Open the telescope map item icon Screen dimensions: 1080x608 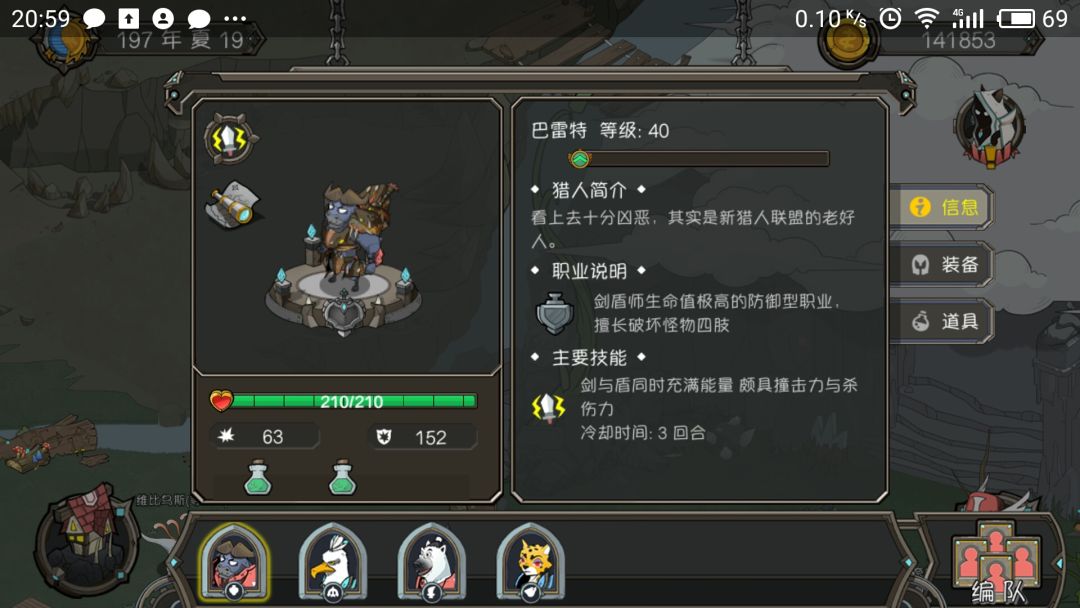click(233, 202)
